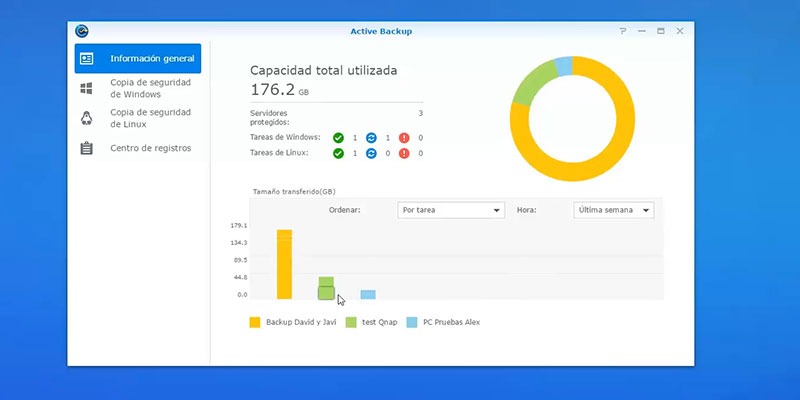Click the 'Backup David y Javi' legend label

[x=301, y=322]
